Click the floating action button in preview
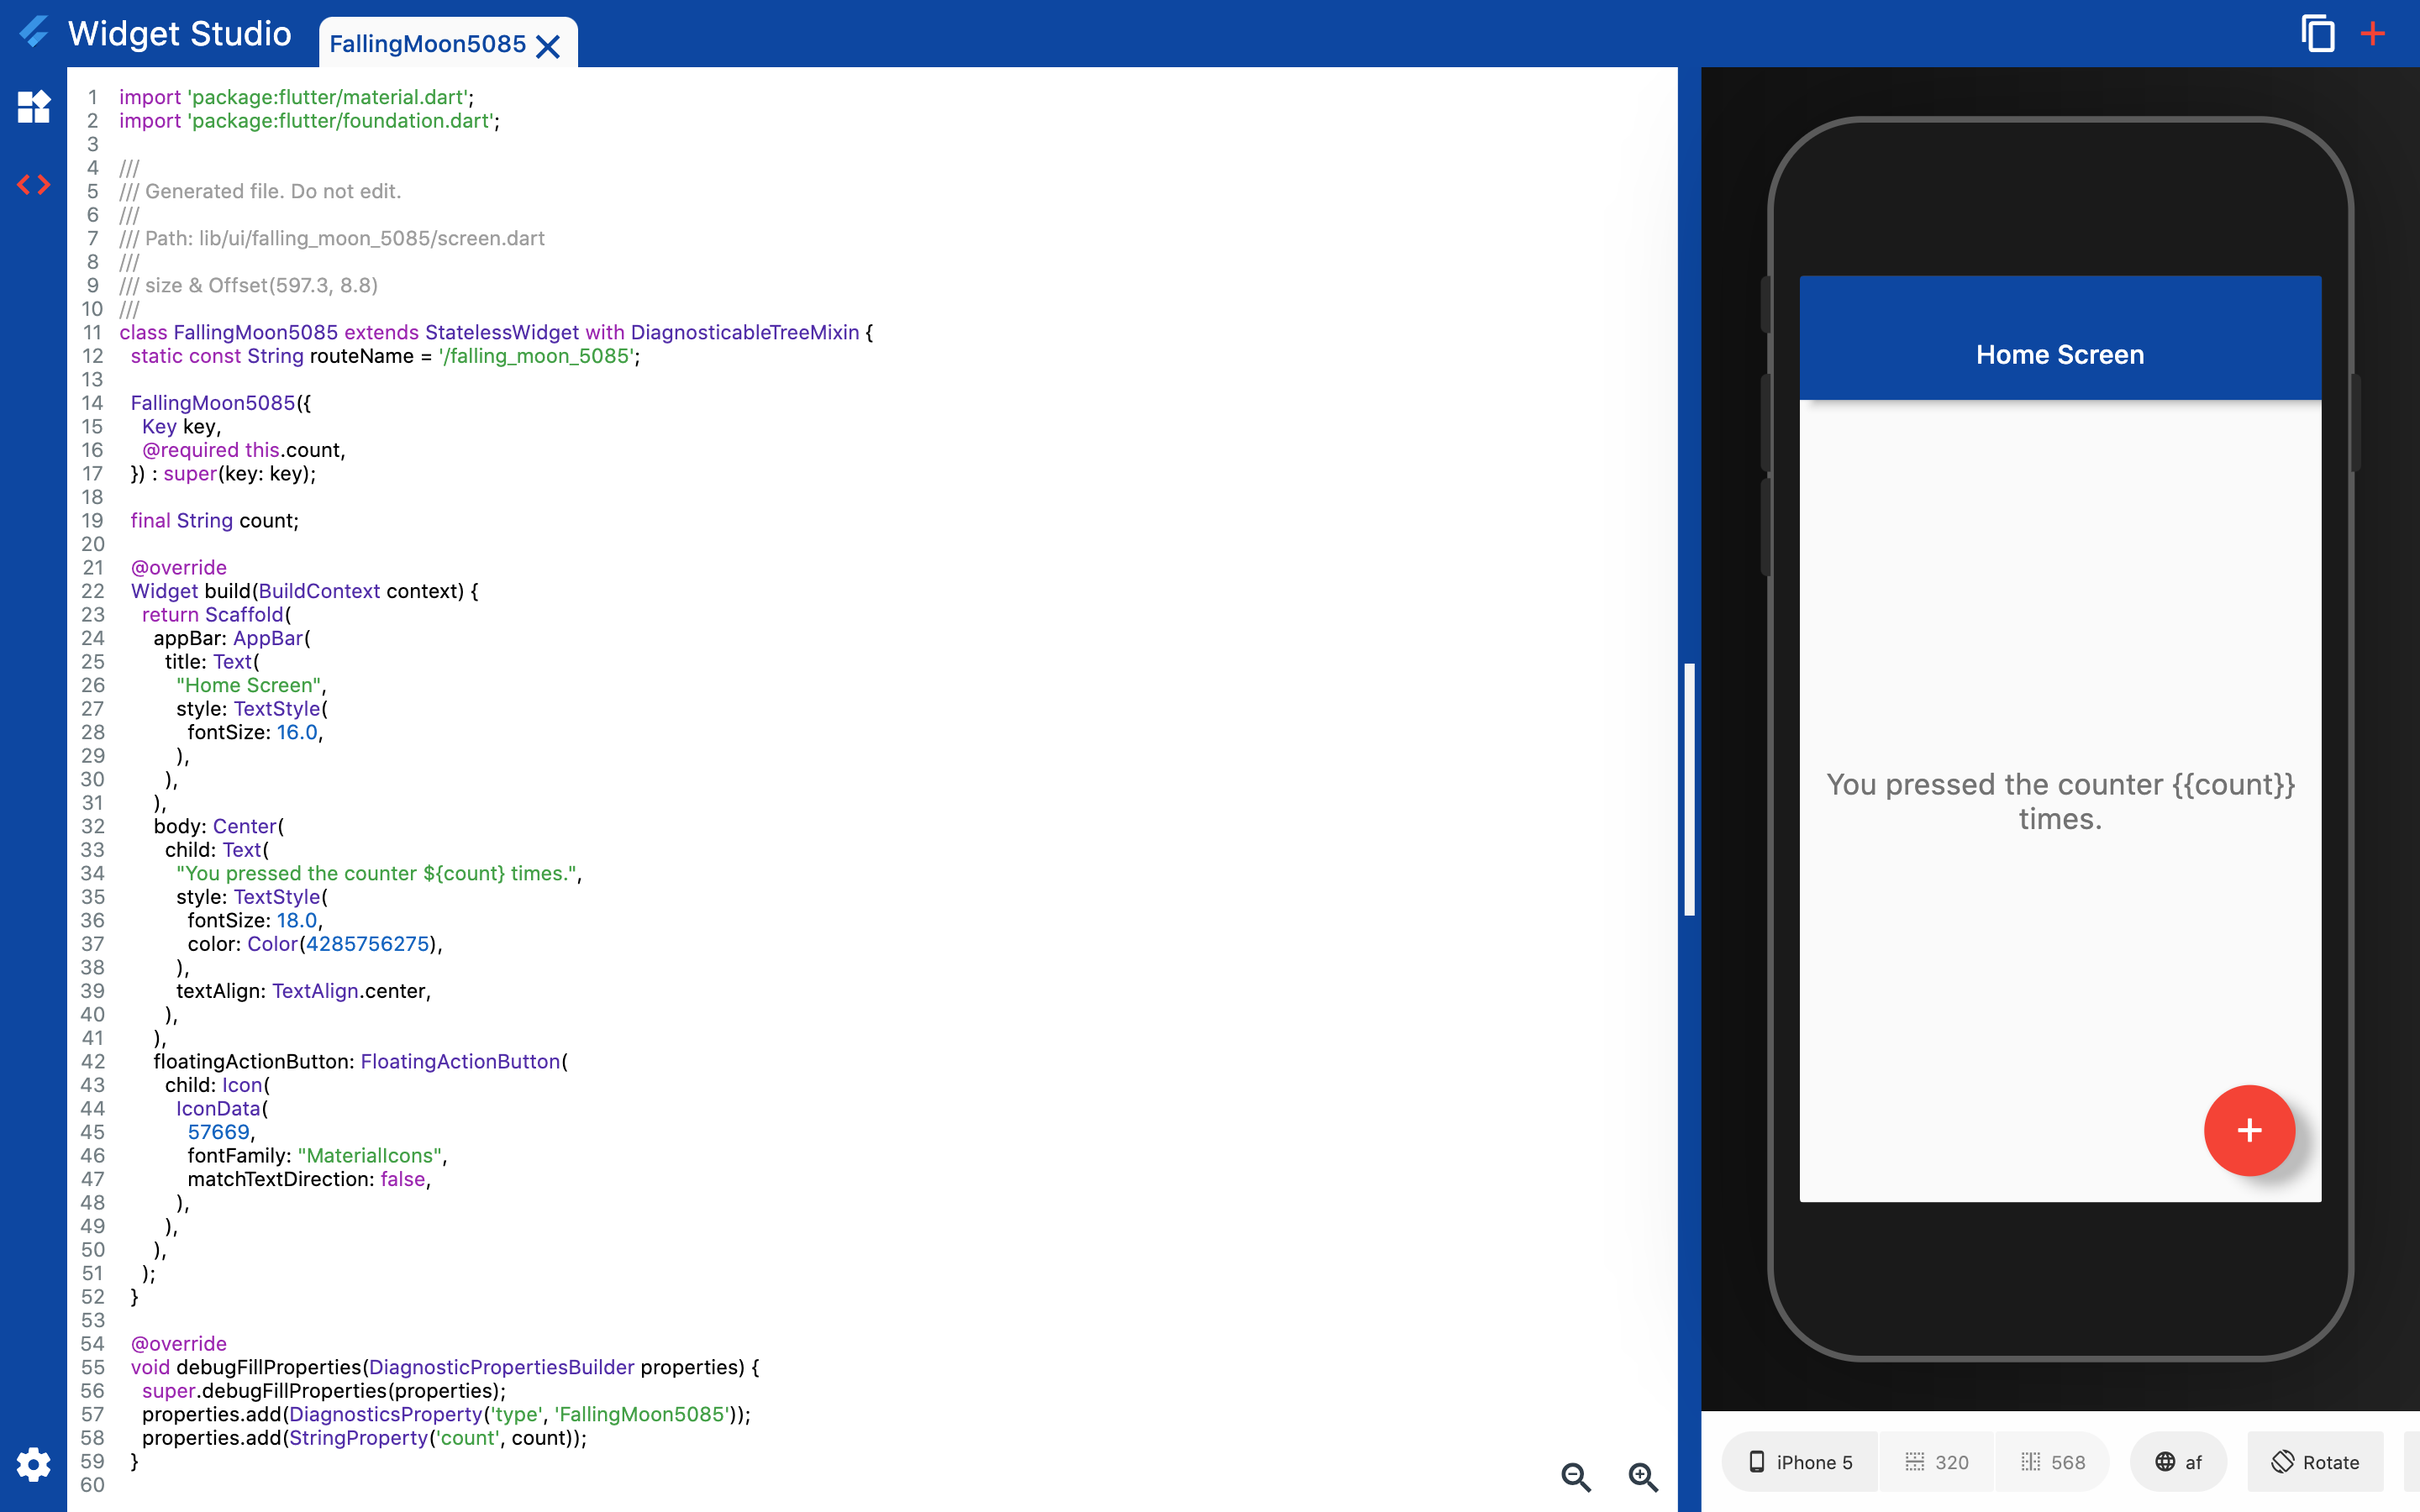The height and width of the screenshot is (1512, 2420). pos(2249,1129)
